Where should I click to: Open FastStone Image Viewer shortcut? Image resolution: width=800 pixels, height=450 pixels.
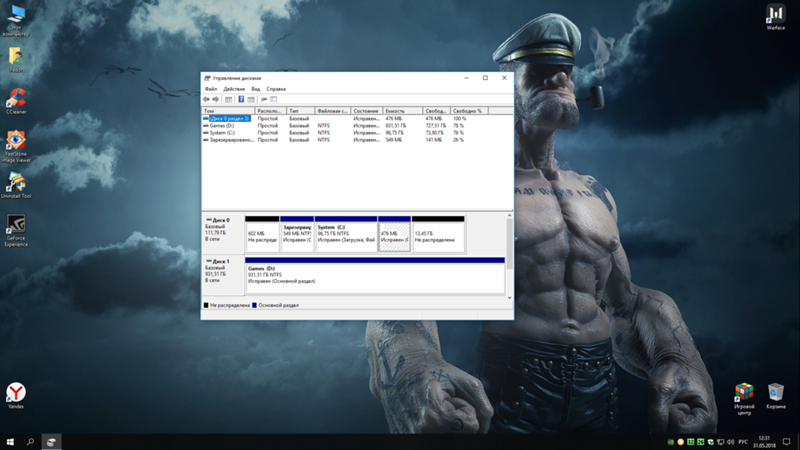pos(16,146)
